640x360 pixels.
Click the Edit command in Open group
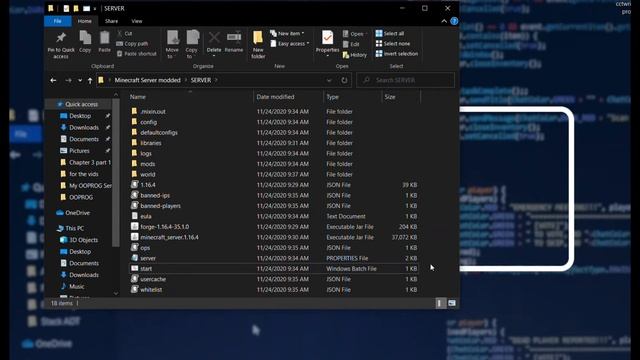coord(351,44)
